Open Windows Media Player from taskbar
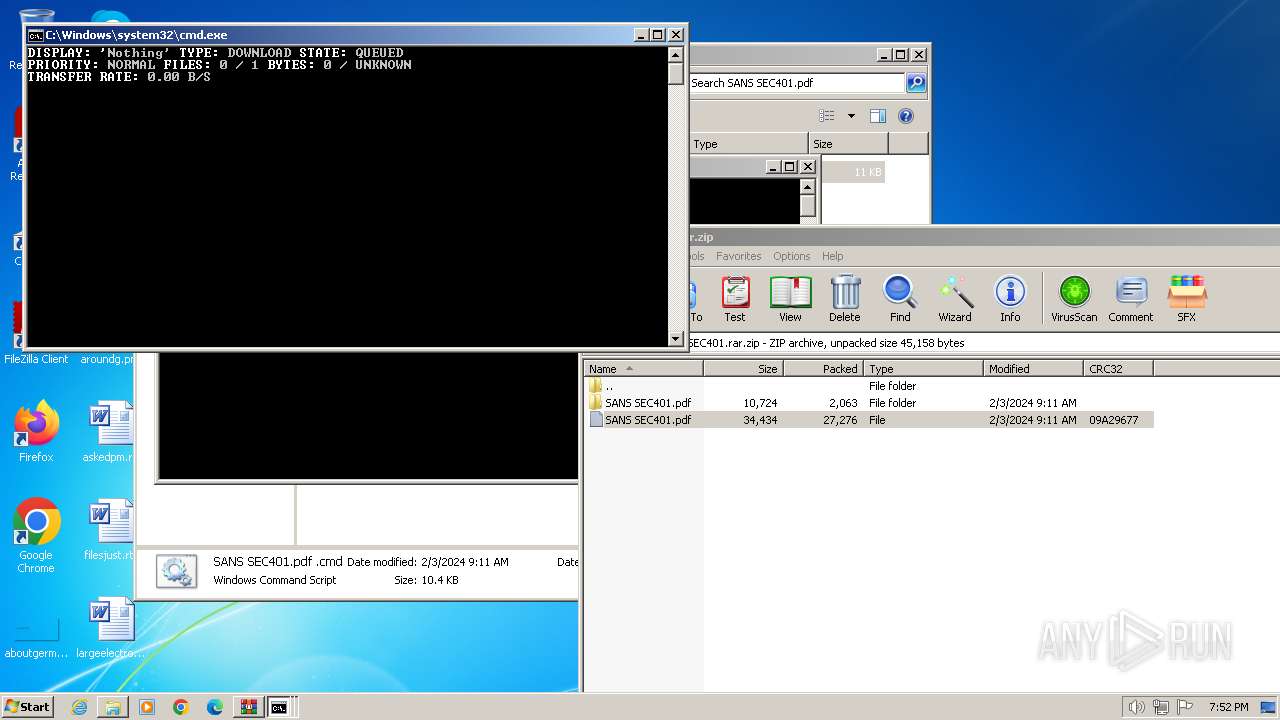1280x720 pixels. pyautogui.click(x=147, y=707)
